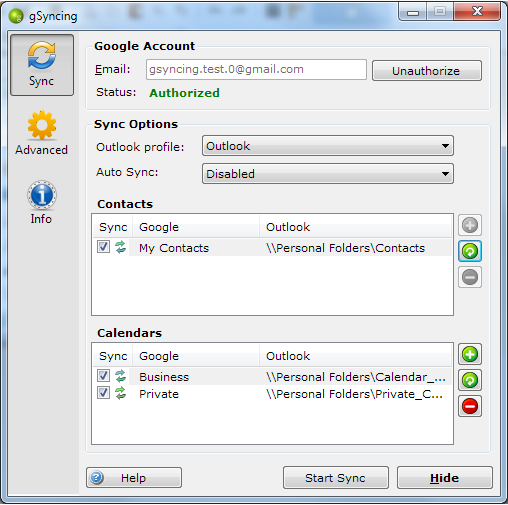Click the Email address input field
Viewport: 508px width, 505px height.
(256, 70)
